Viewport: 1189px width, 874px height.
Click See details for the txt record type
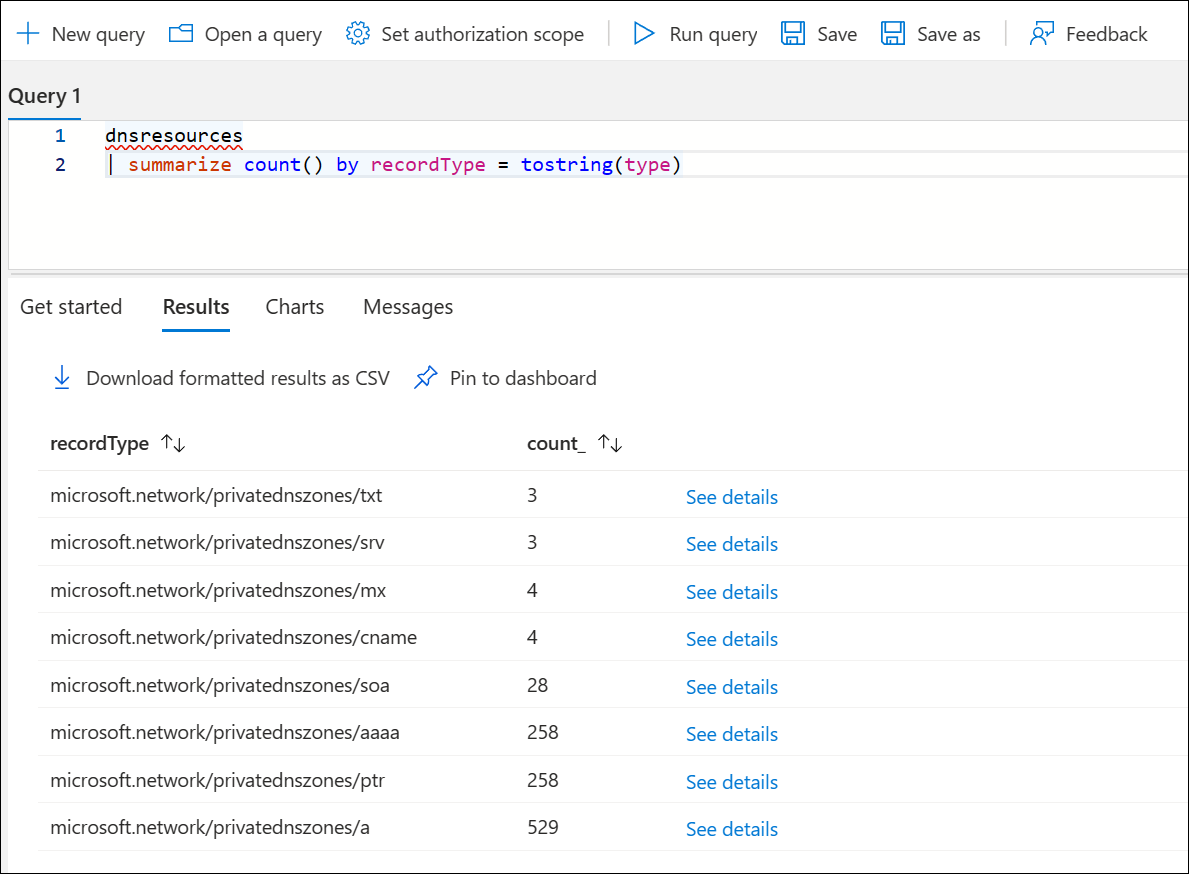point(731,497)
